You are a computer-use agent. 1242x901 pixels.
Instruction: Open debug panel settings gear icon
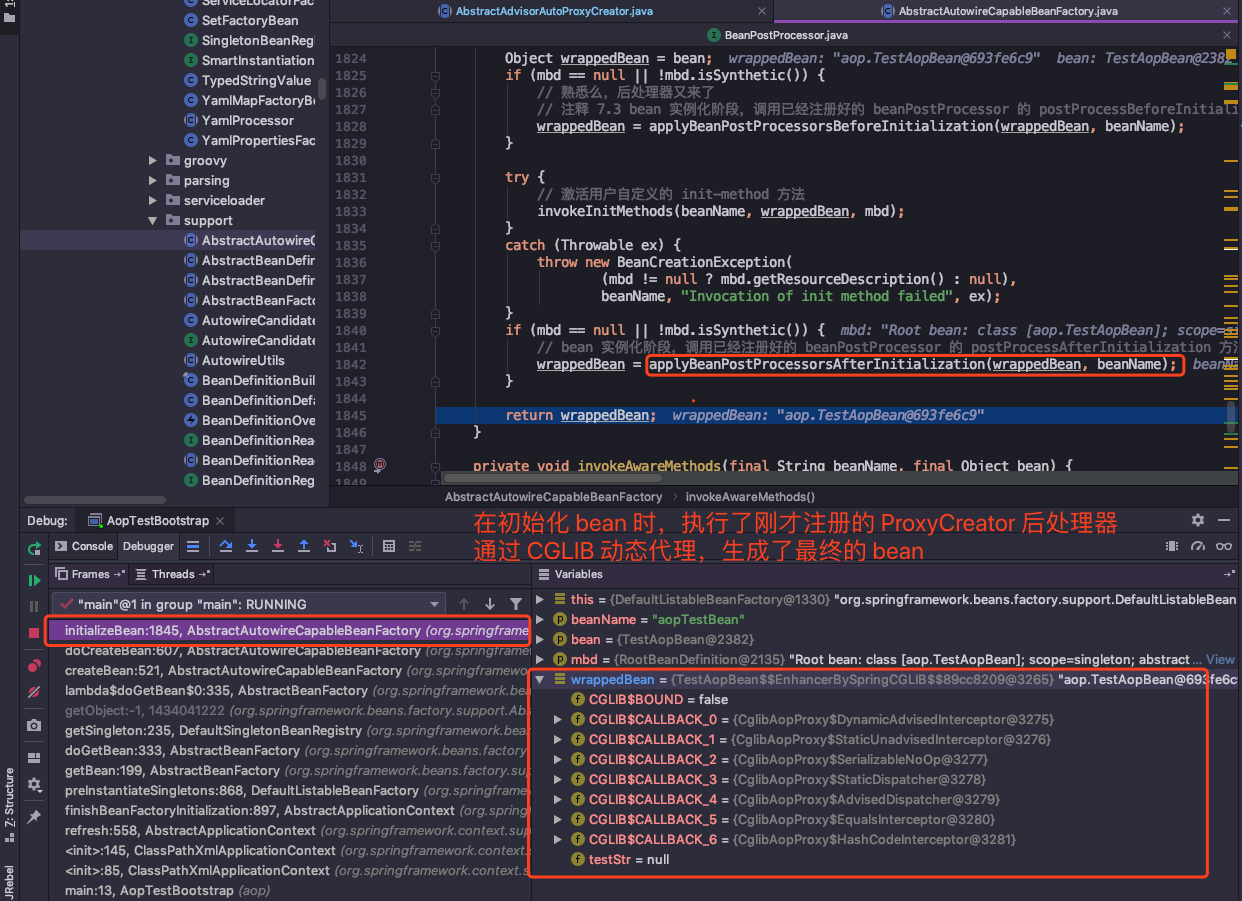[x=1198, y=520]
